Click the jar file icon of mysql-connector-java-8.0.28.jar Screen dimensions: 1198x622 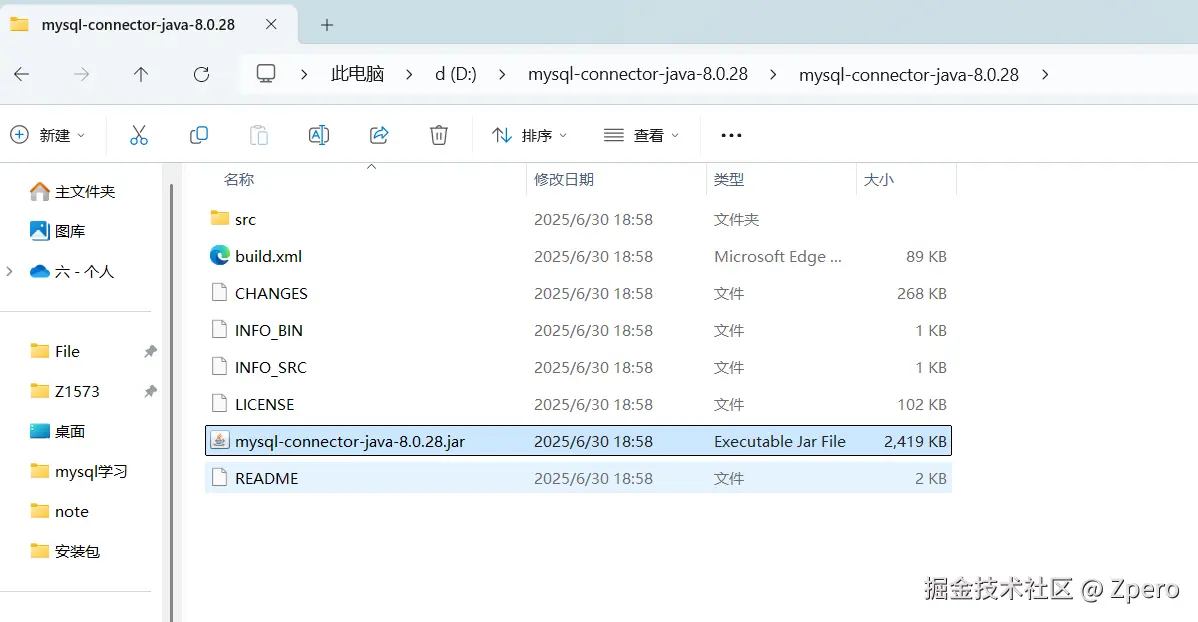click(219, 440)
